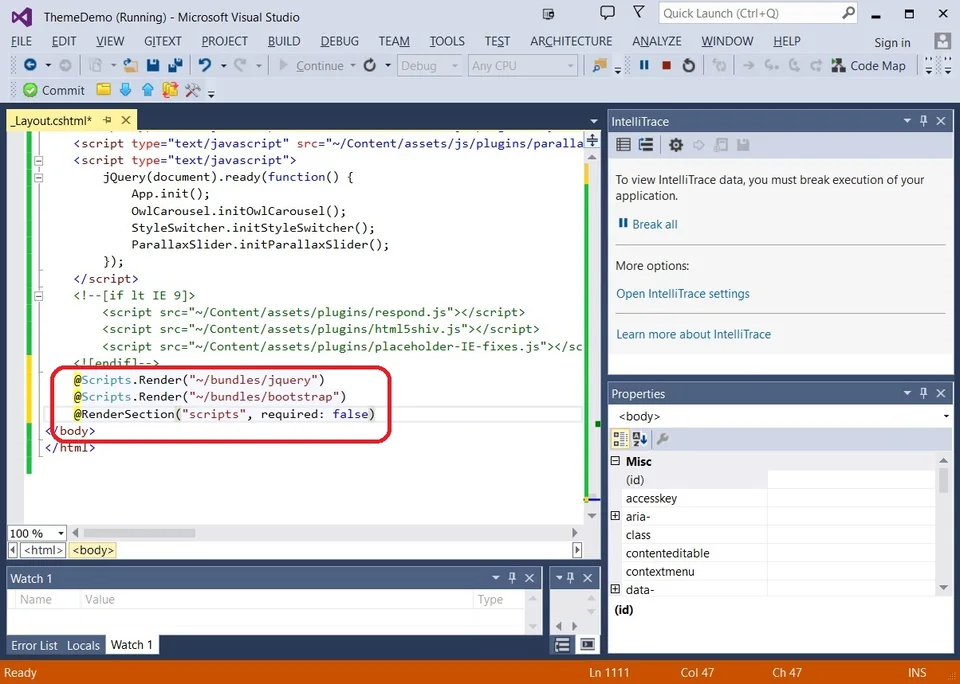Toggle auto-hide pin on IntelliTrace panel
This screenshot has height=684, width=960.
[x=924, y=121]
